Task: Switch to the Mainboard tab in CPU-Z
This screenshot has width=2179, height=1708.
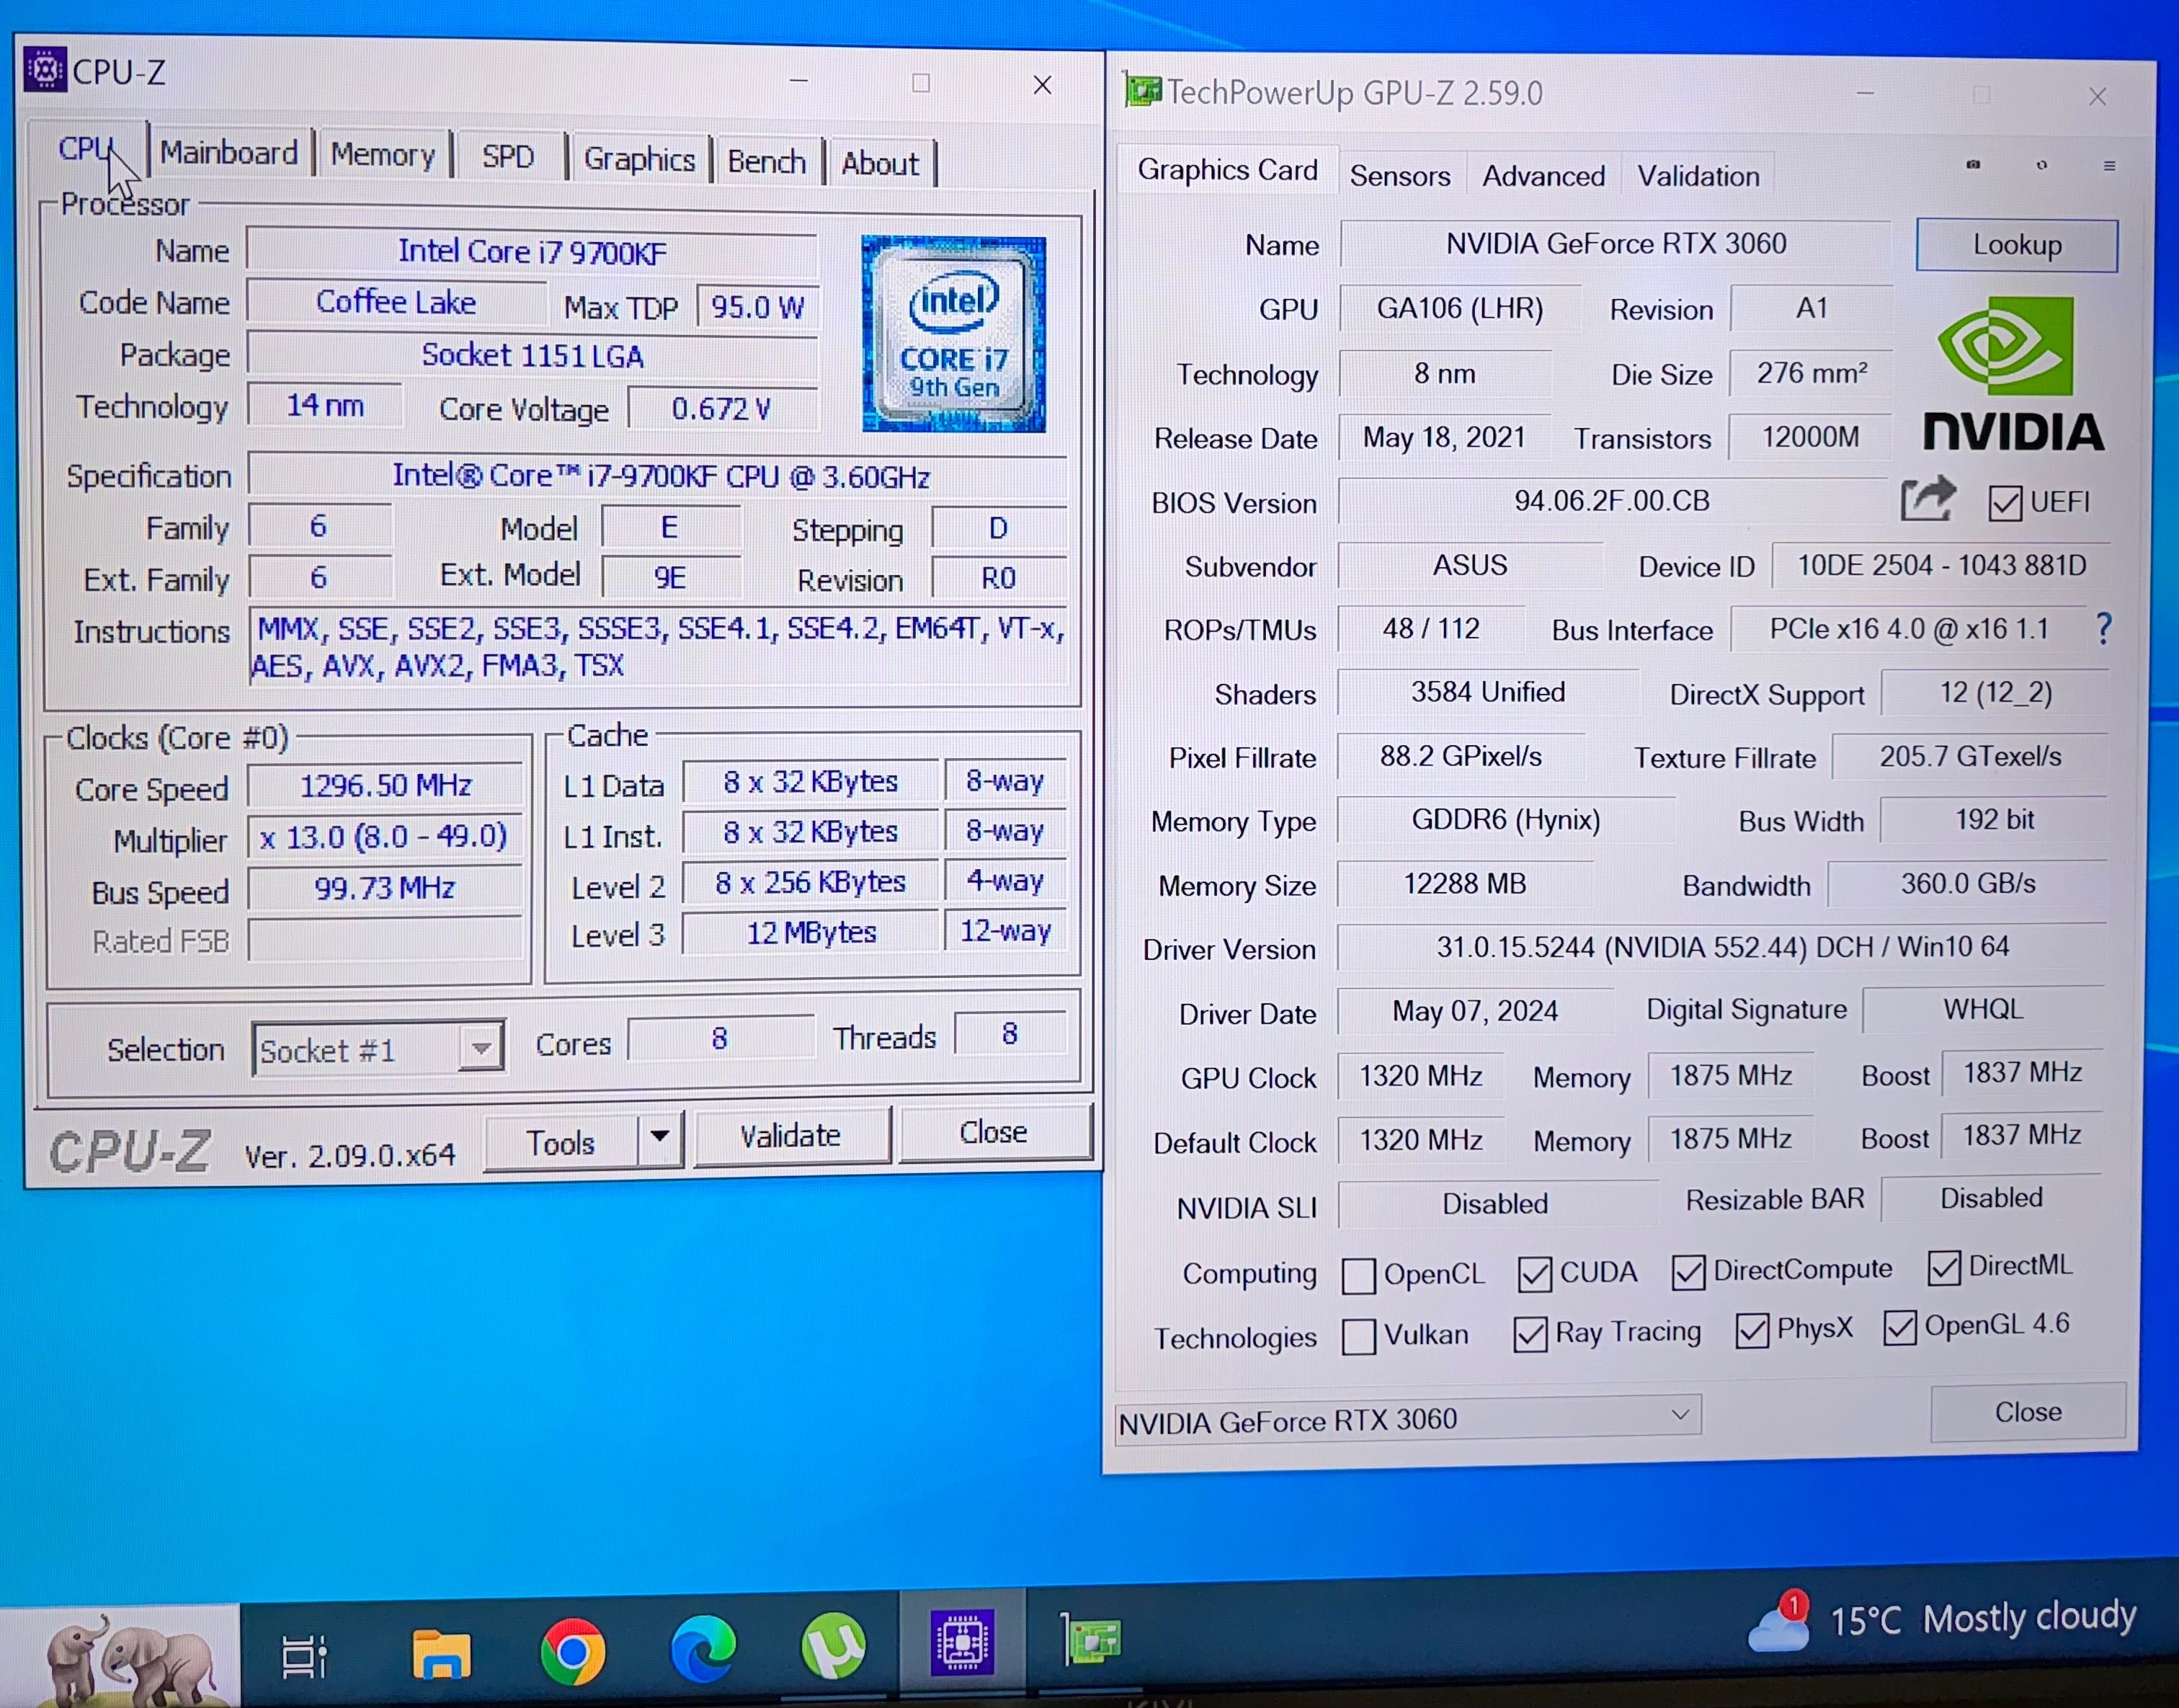Action: coord(229,153)
